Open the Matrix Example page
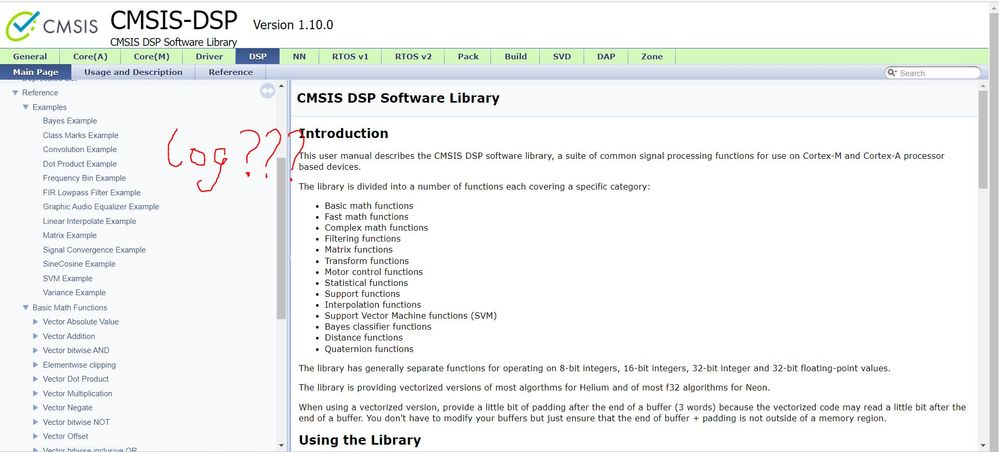Viewport: 999px width, 452px height. 69,235
